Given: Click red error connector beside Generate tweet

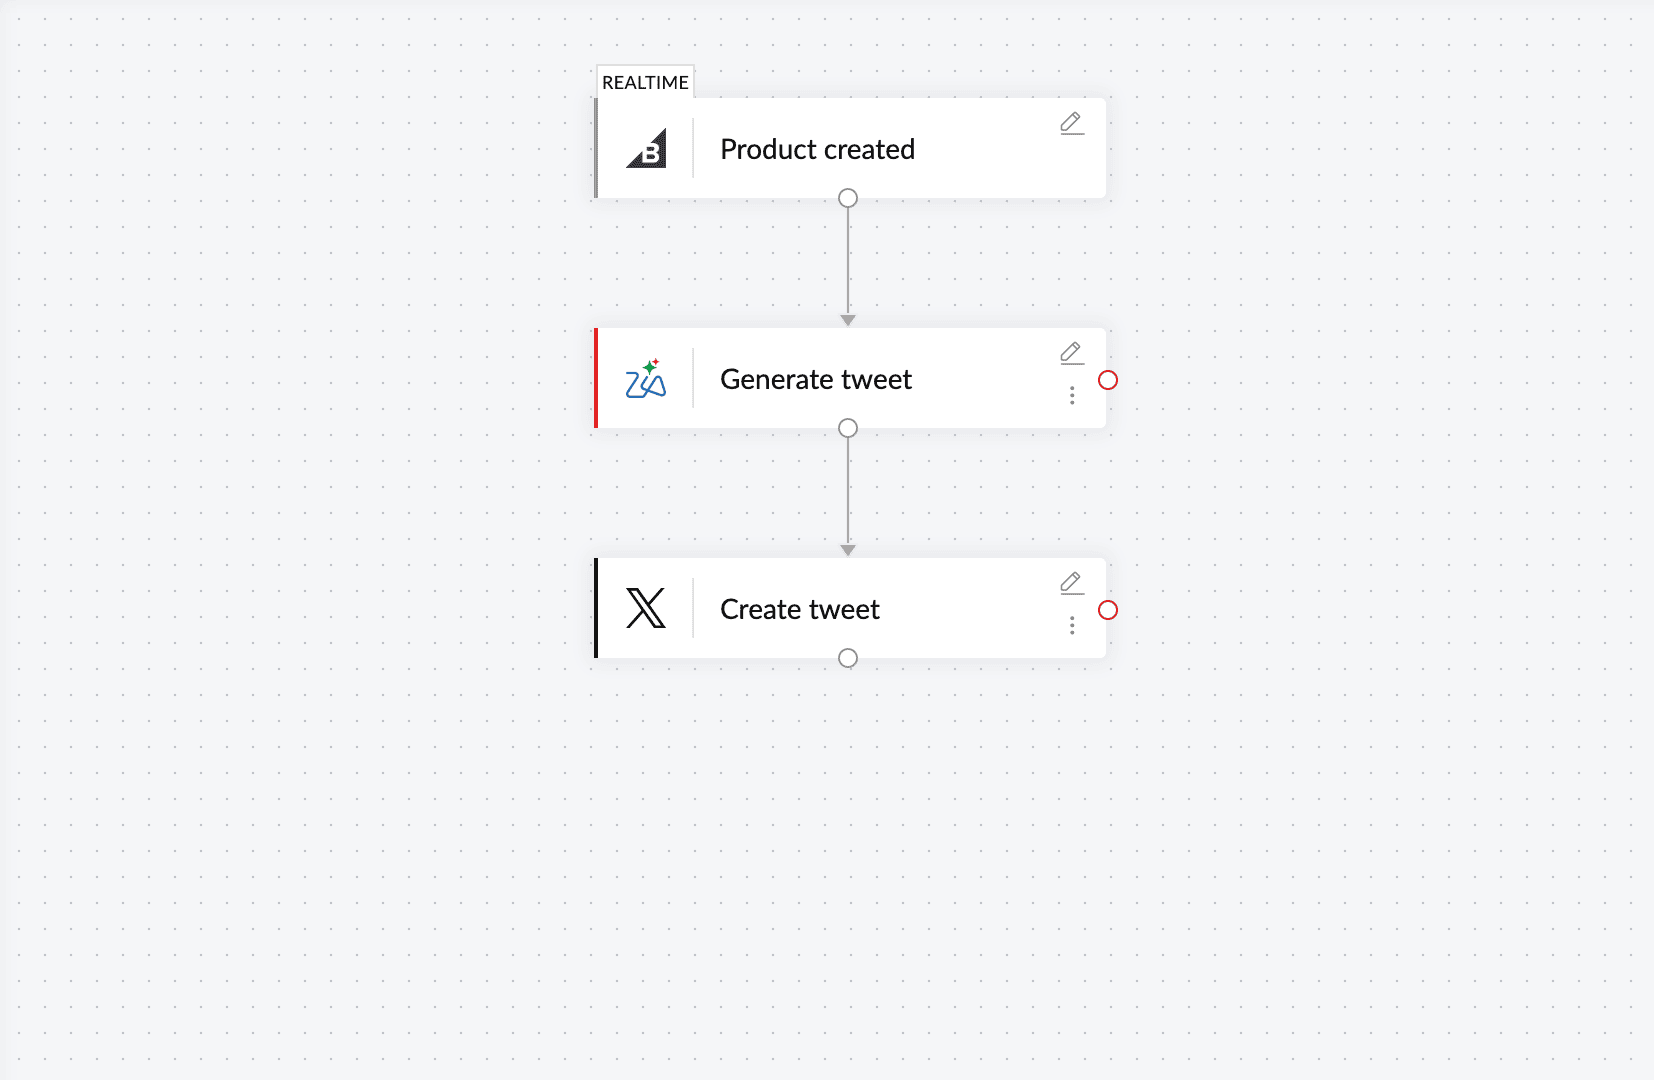Looking at the screenshot, I should (1108, 380).
